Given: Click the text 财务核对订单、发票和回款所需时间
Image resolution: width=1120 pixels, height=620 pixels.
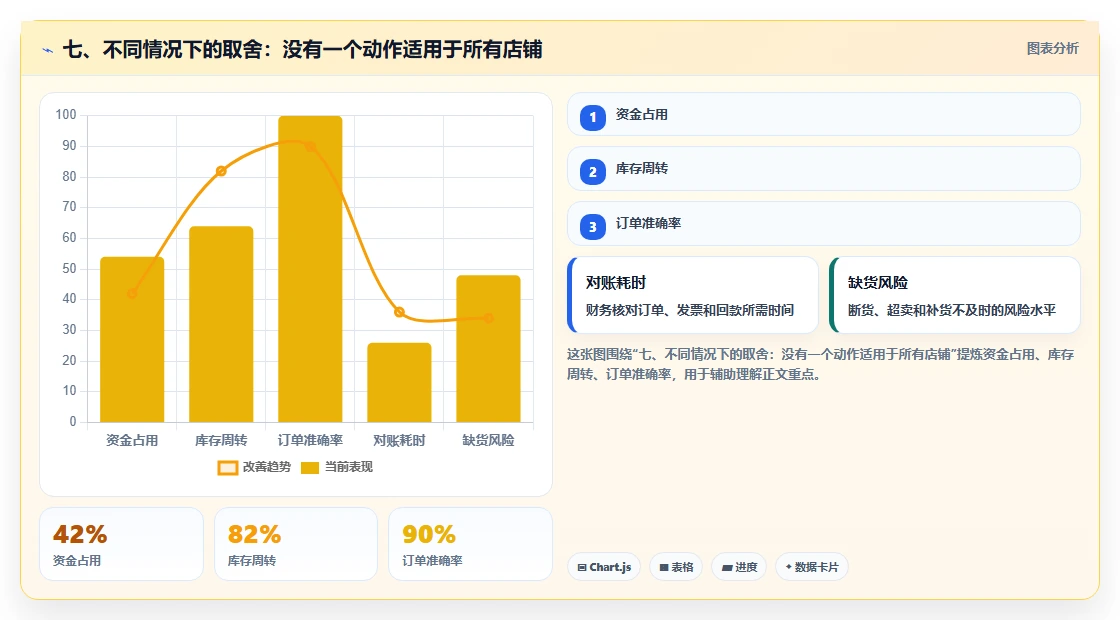Looking at the screenshot, I should (x=690, y=310).
